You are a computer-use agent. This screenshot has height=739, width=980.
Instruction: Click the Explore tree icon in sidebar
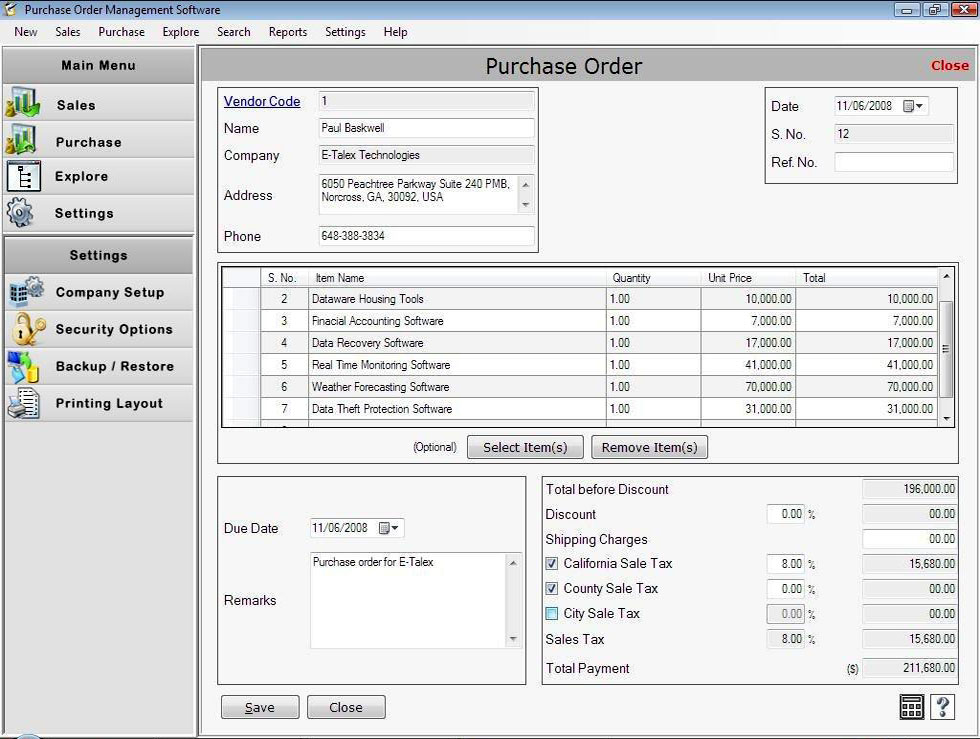(x=24, y=176)
